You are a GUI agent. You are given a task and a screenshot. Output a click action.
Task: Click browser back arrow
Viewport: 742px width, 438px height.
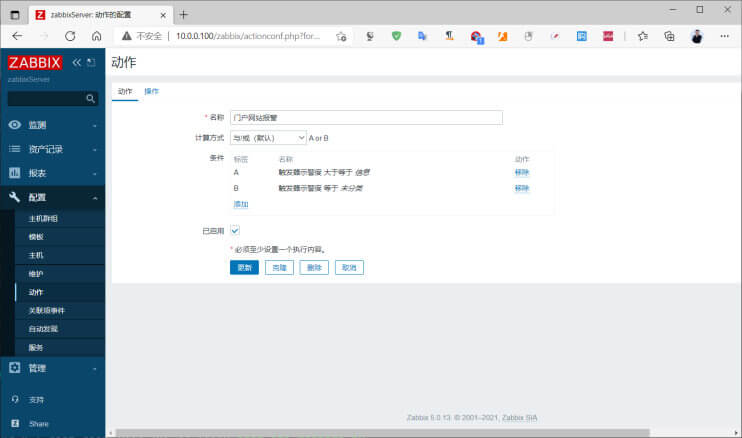click(18, 36)
